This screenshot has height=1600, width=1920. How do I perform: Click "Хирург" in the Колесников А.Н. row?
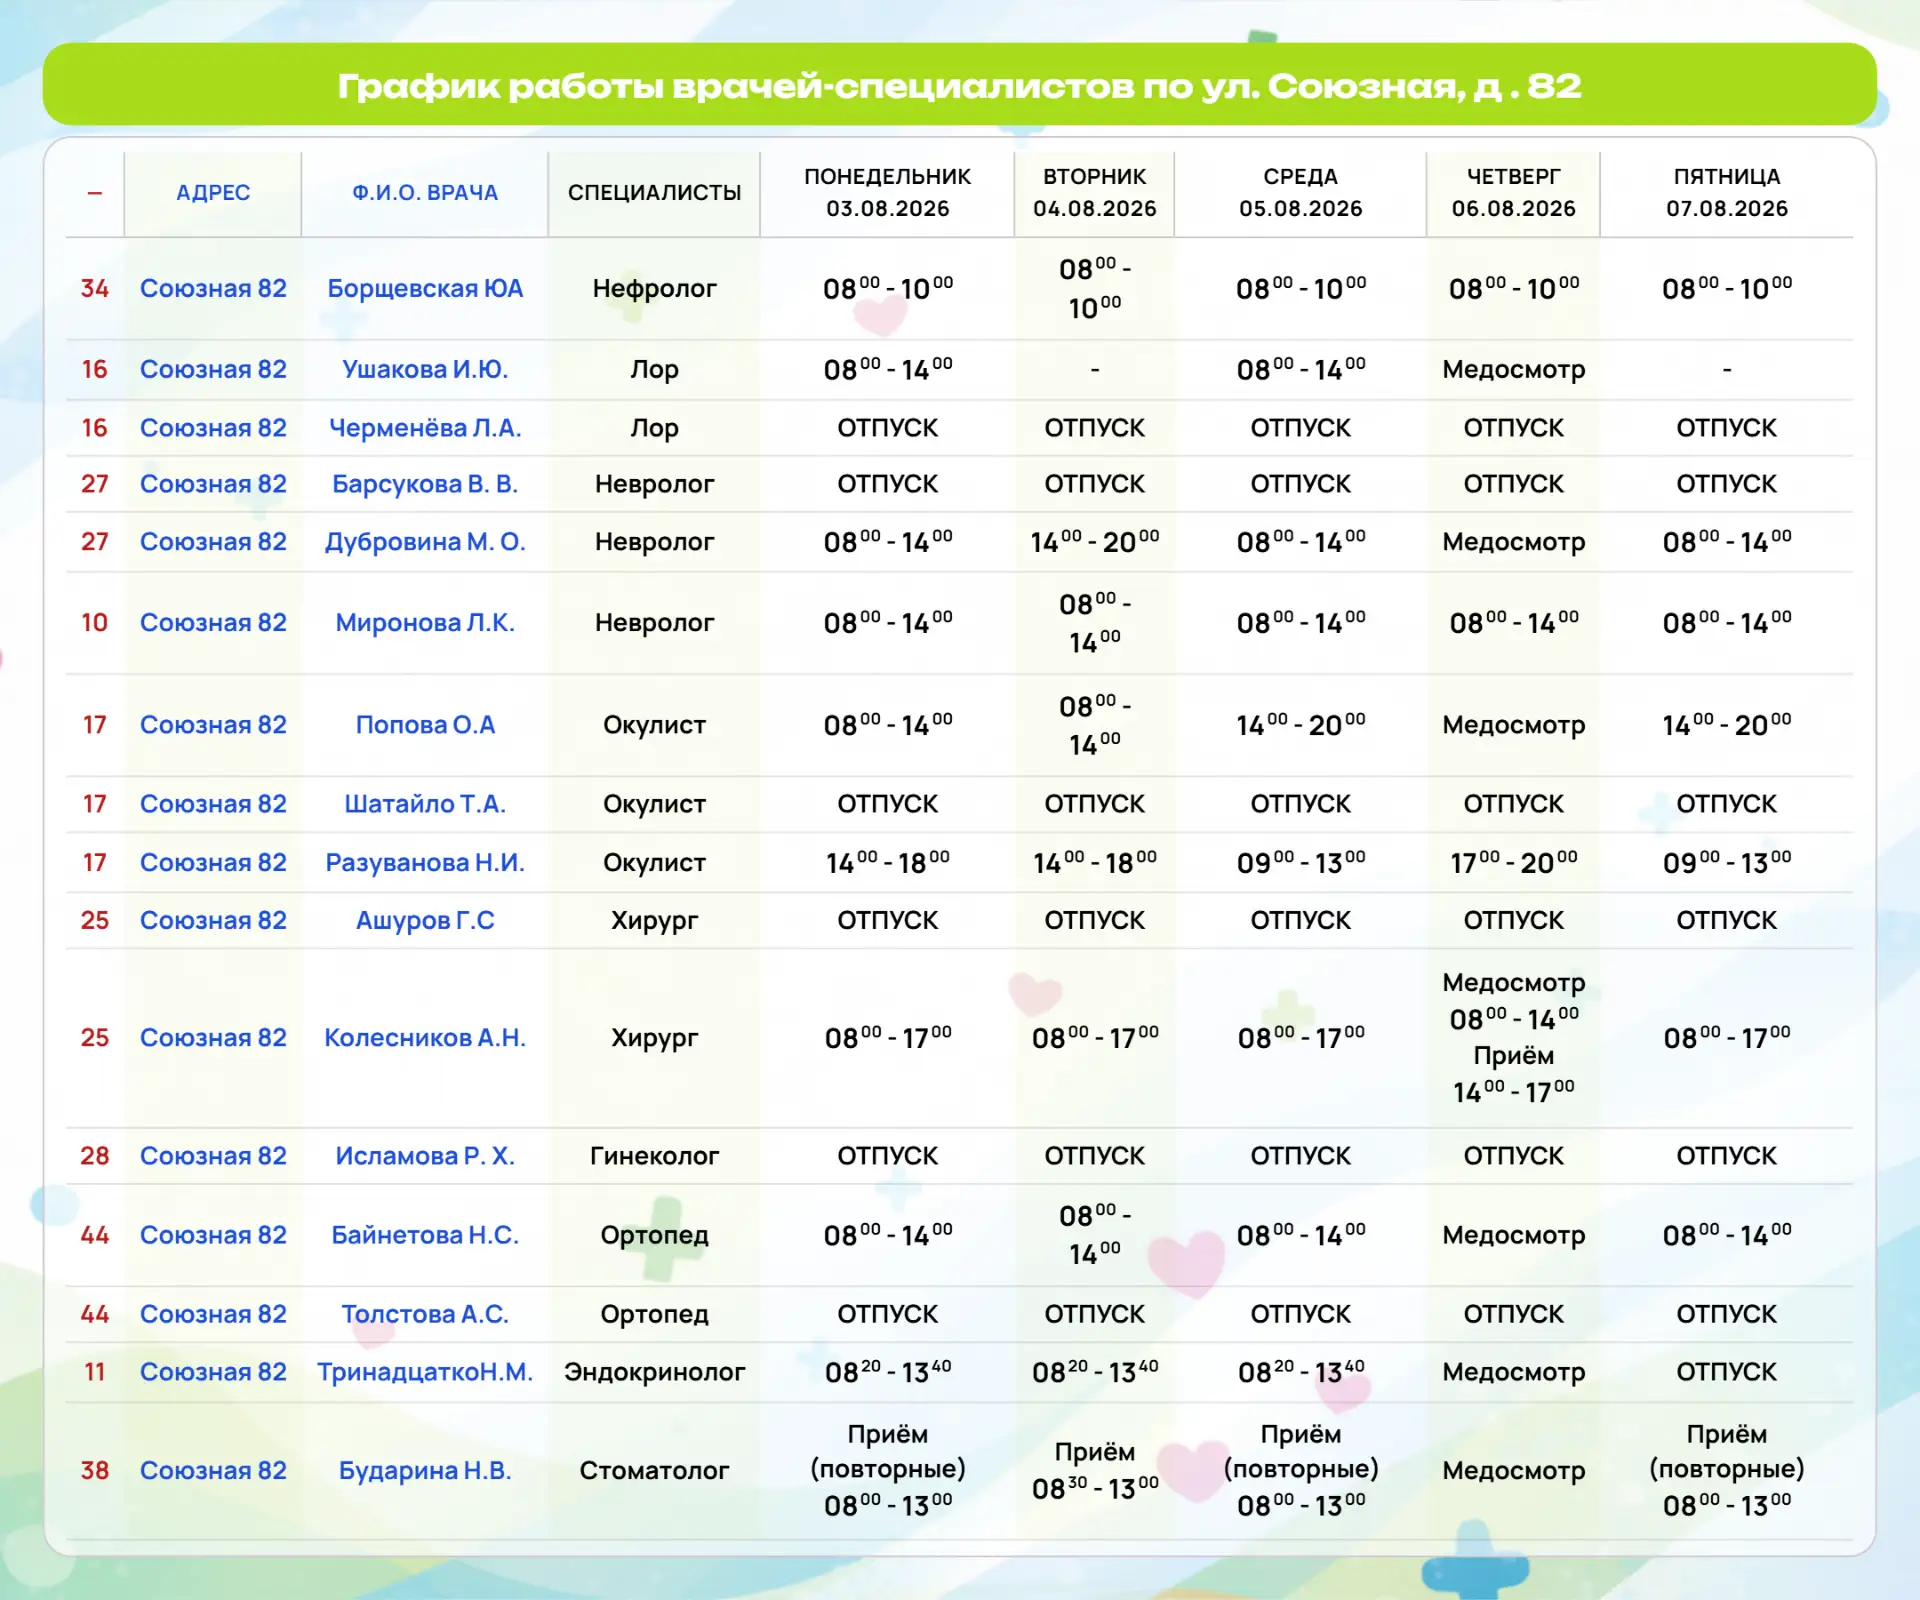[655, 1038]
